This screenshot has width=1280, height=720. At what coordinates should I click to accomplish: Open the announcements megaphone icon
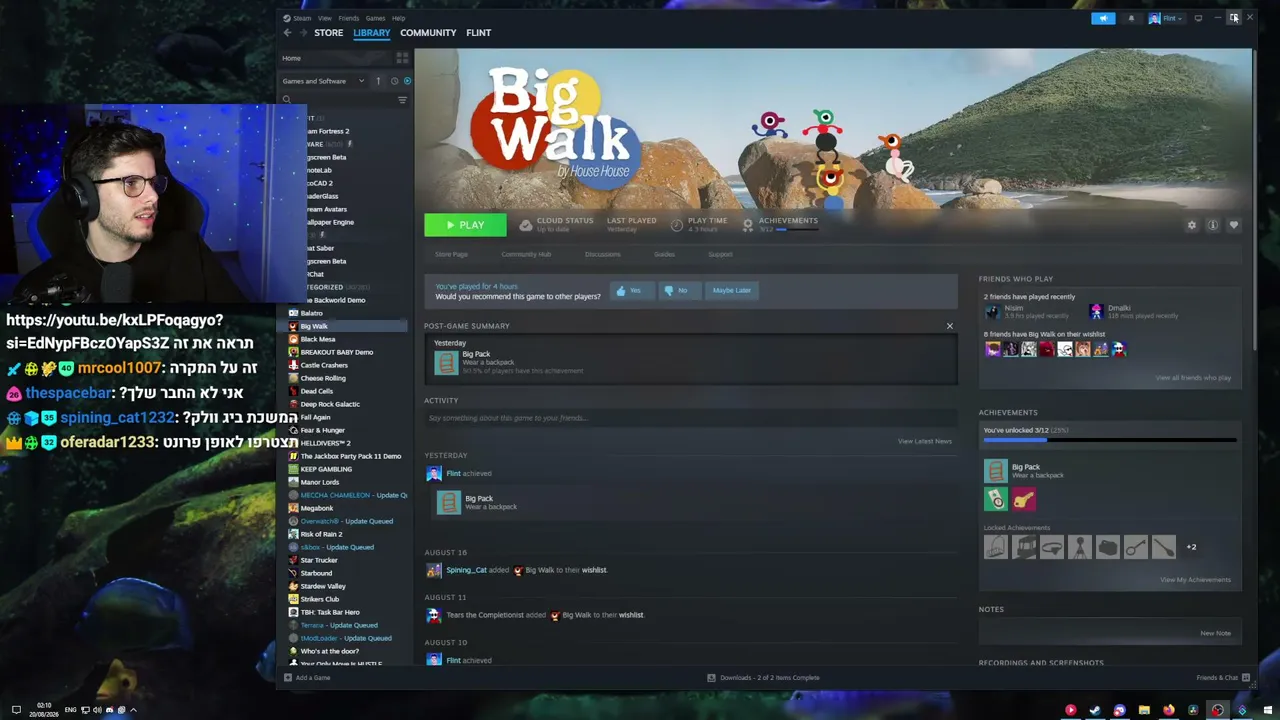1103,18
